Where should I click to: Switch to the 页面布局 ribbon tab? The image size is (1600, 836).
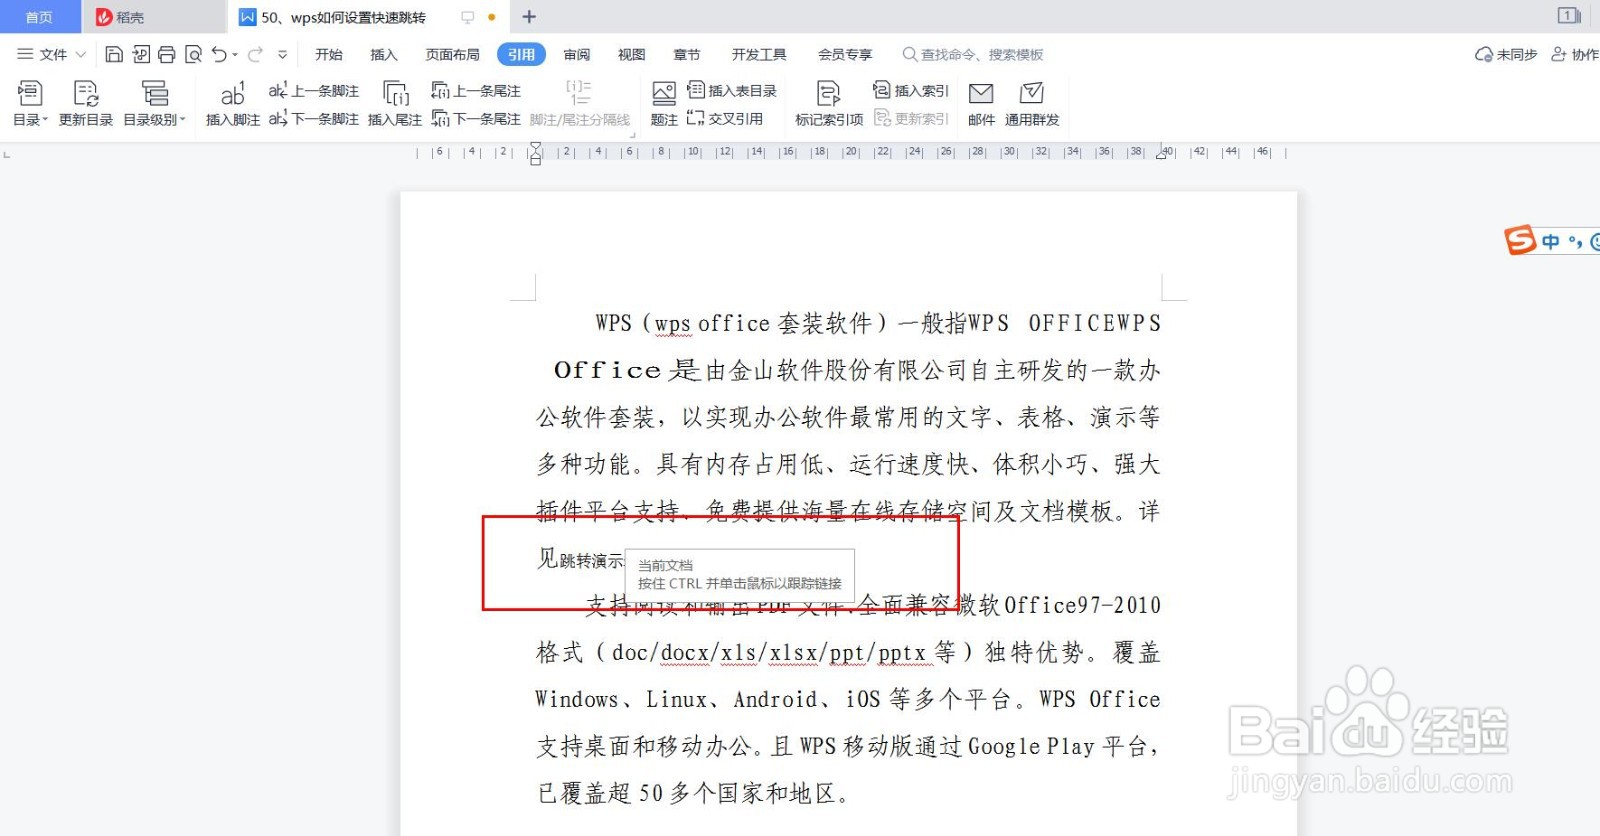pyautogui.click(x=452, y=54)
